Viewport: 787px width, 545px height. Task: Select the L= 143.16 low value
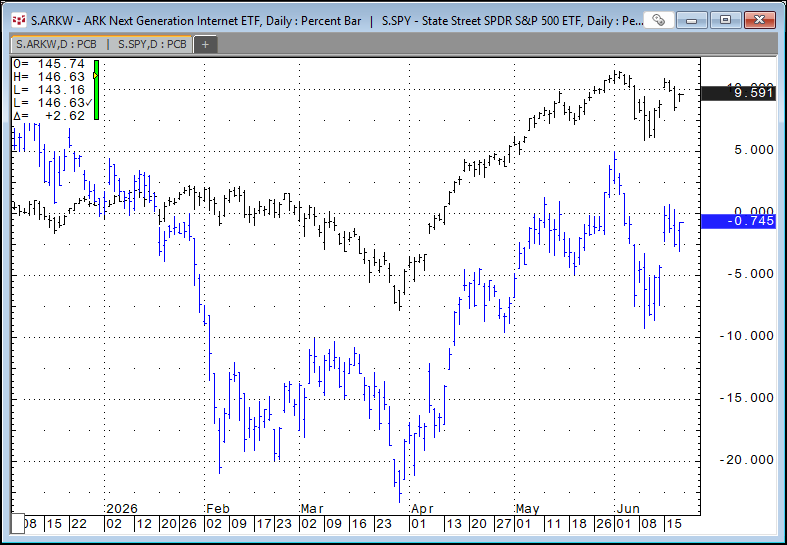click(49, 90)
